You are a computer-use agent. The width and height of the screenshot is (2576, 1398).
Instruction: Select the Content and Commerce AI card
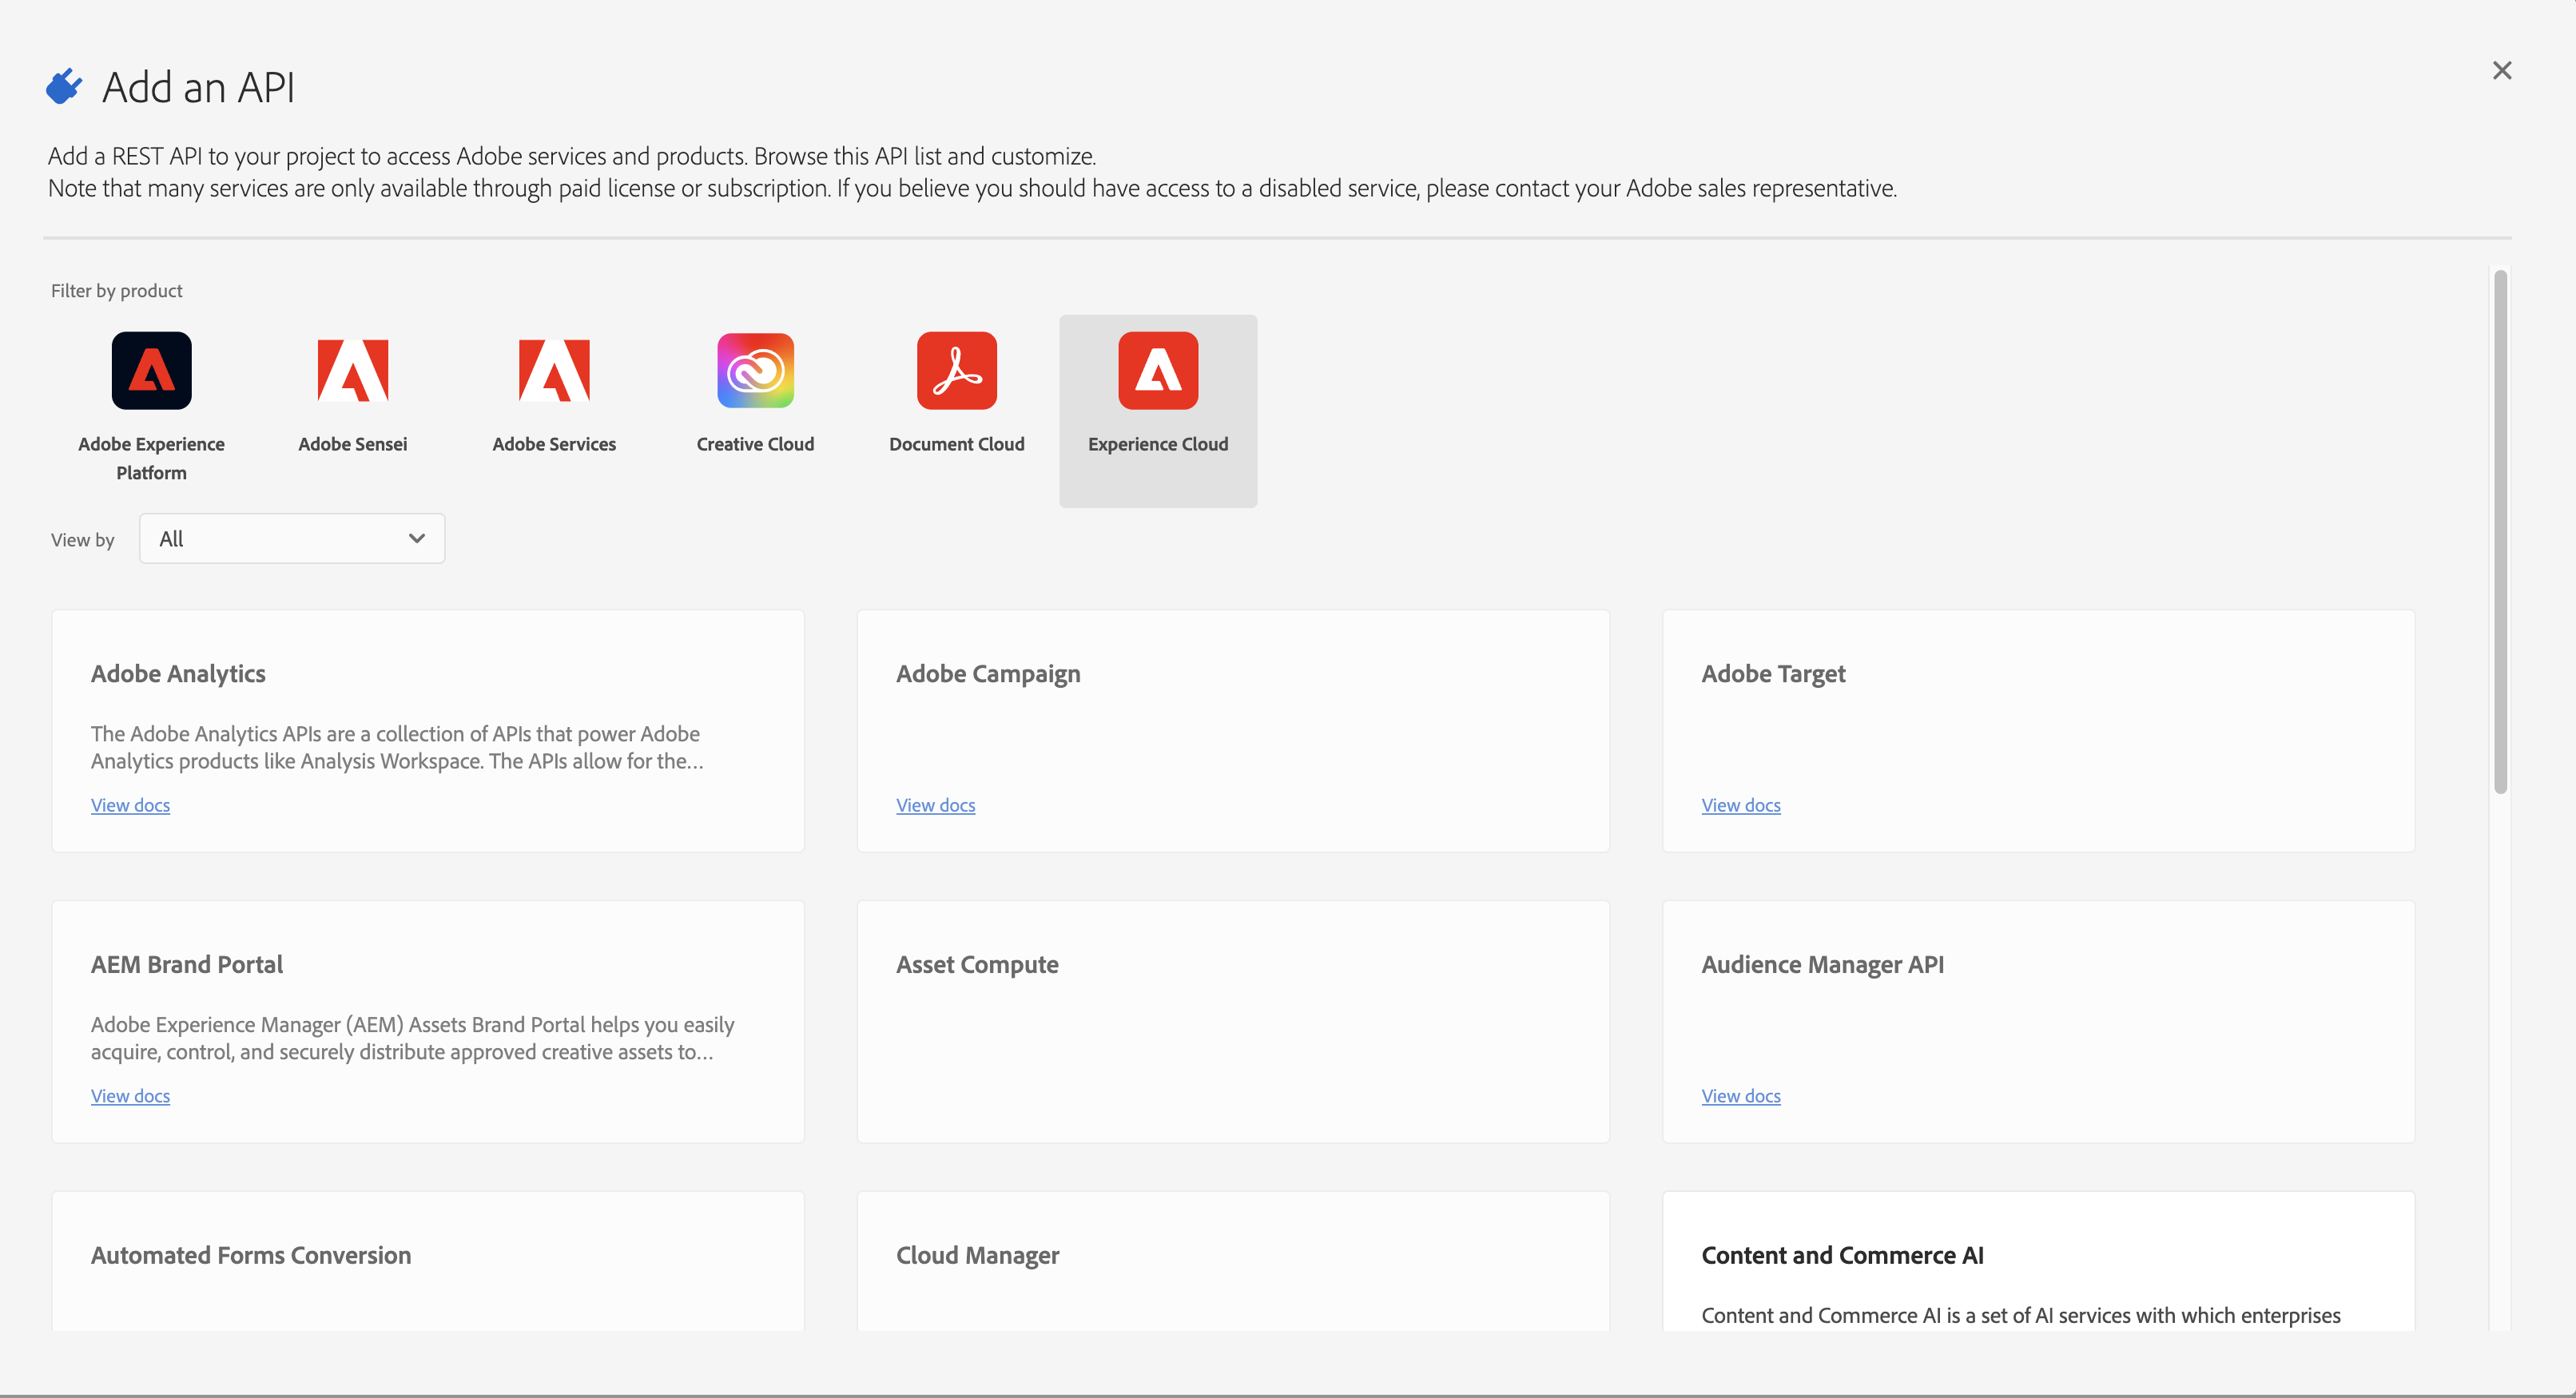click(x=2037, y=1261)
